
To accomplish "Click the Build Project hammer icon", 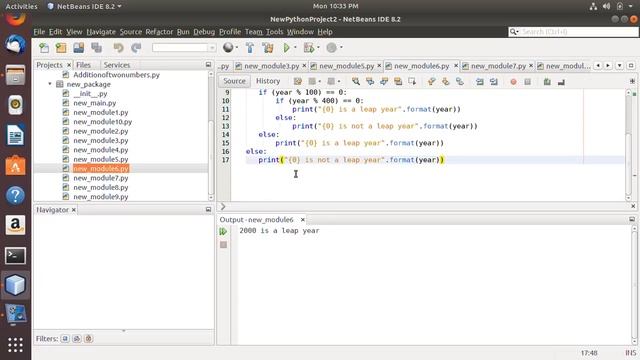I will tap(250, 48).
